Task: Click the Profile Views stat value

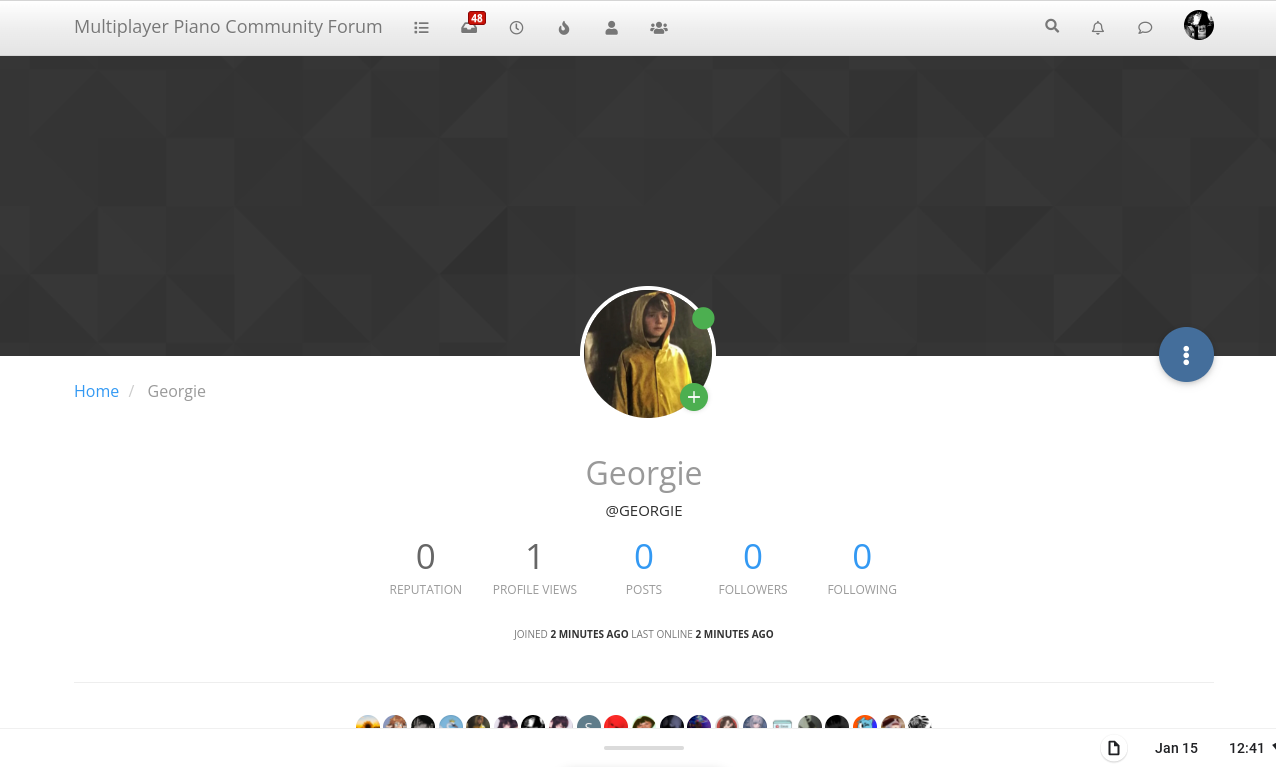Action: point(535,557)
